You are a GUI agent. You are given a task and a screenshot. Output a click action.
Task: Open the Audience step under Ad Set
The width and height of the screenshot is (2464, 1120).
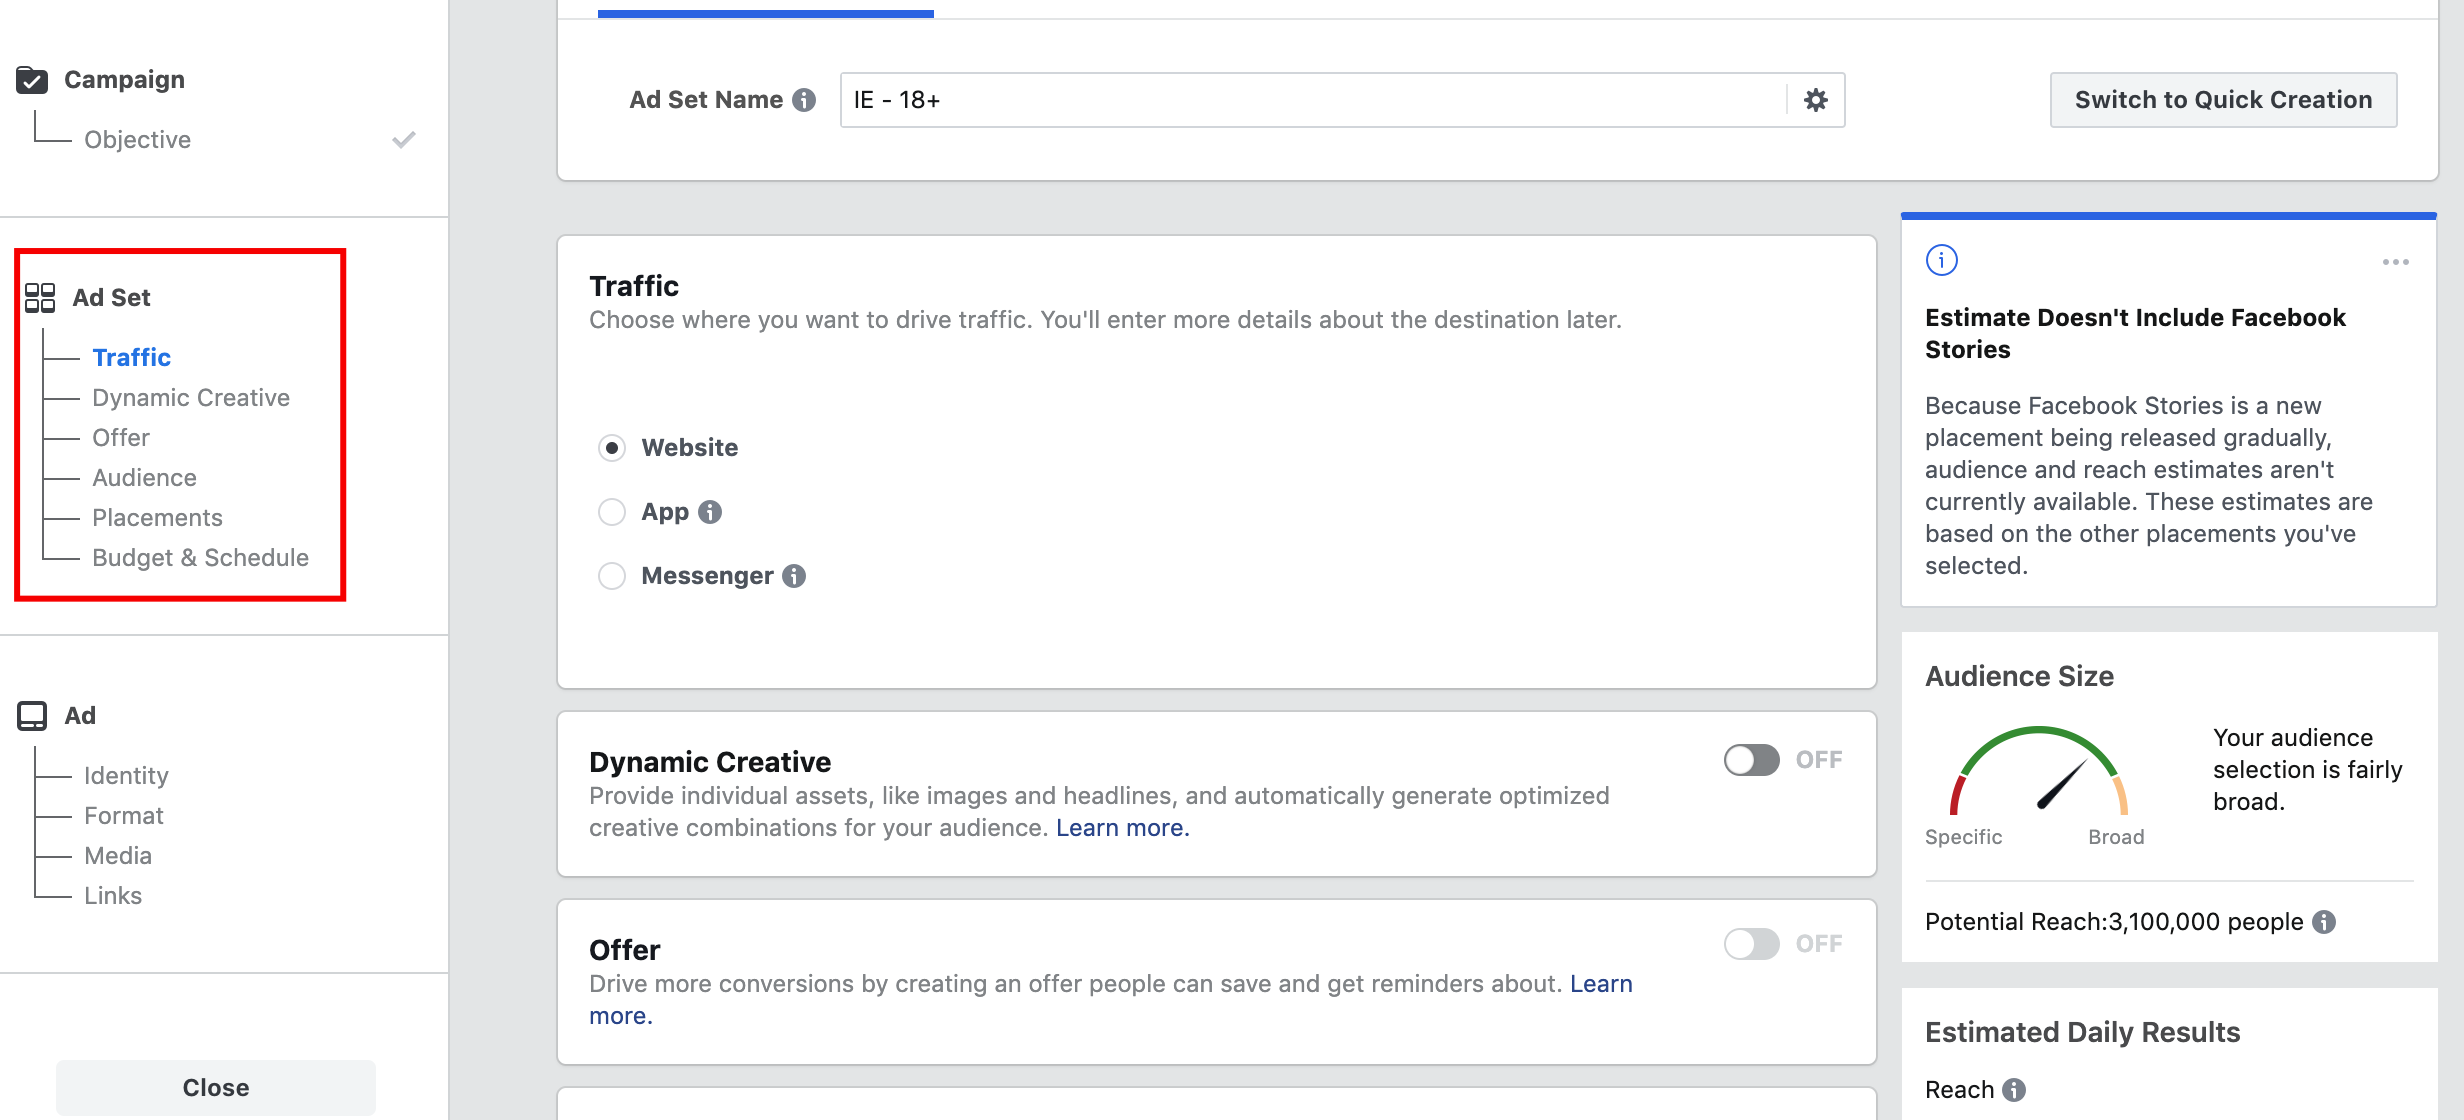(x=144, y=477)
